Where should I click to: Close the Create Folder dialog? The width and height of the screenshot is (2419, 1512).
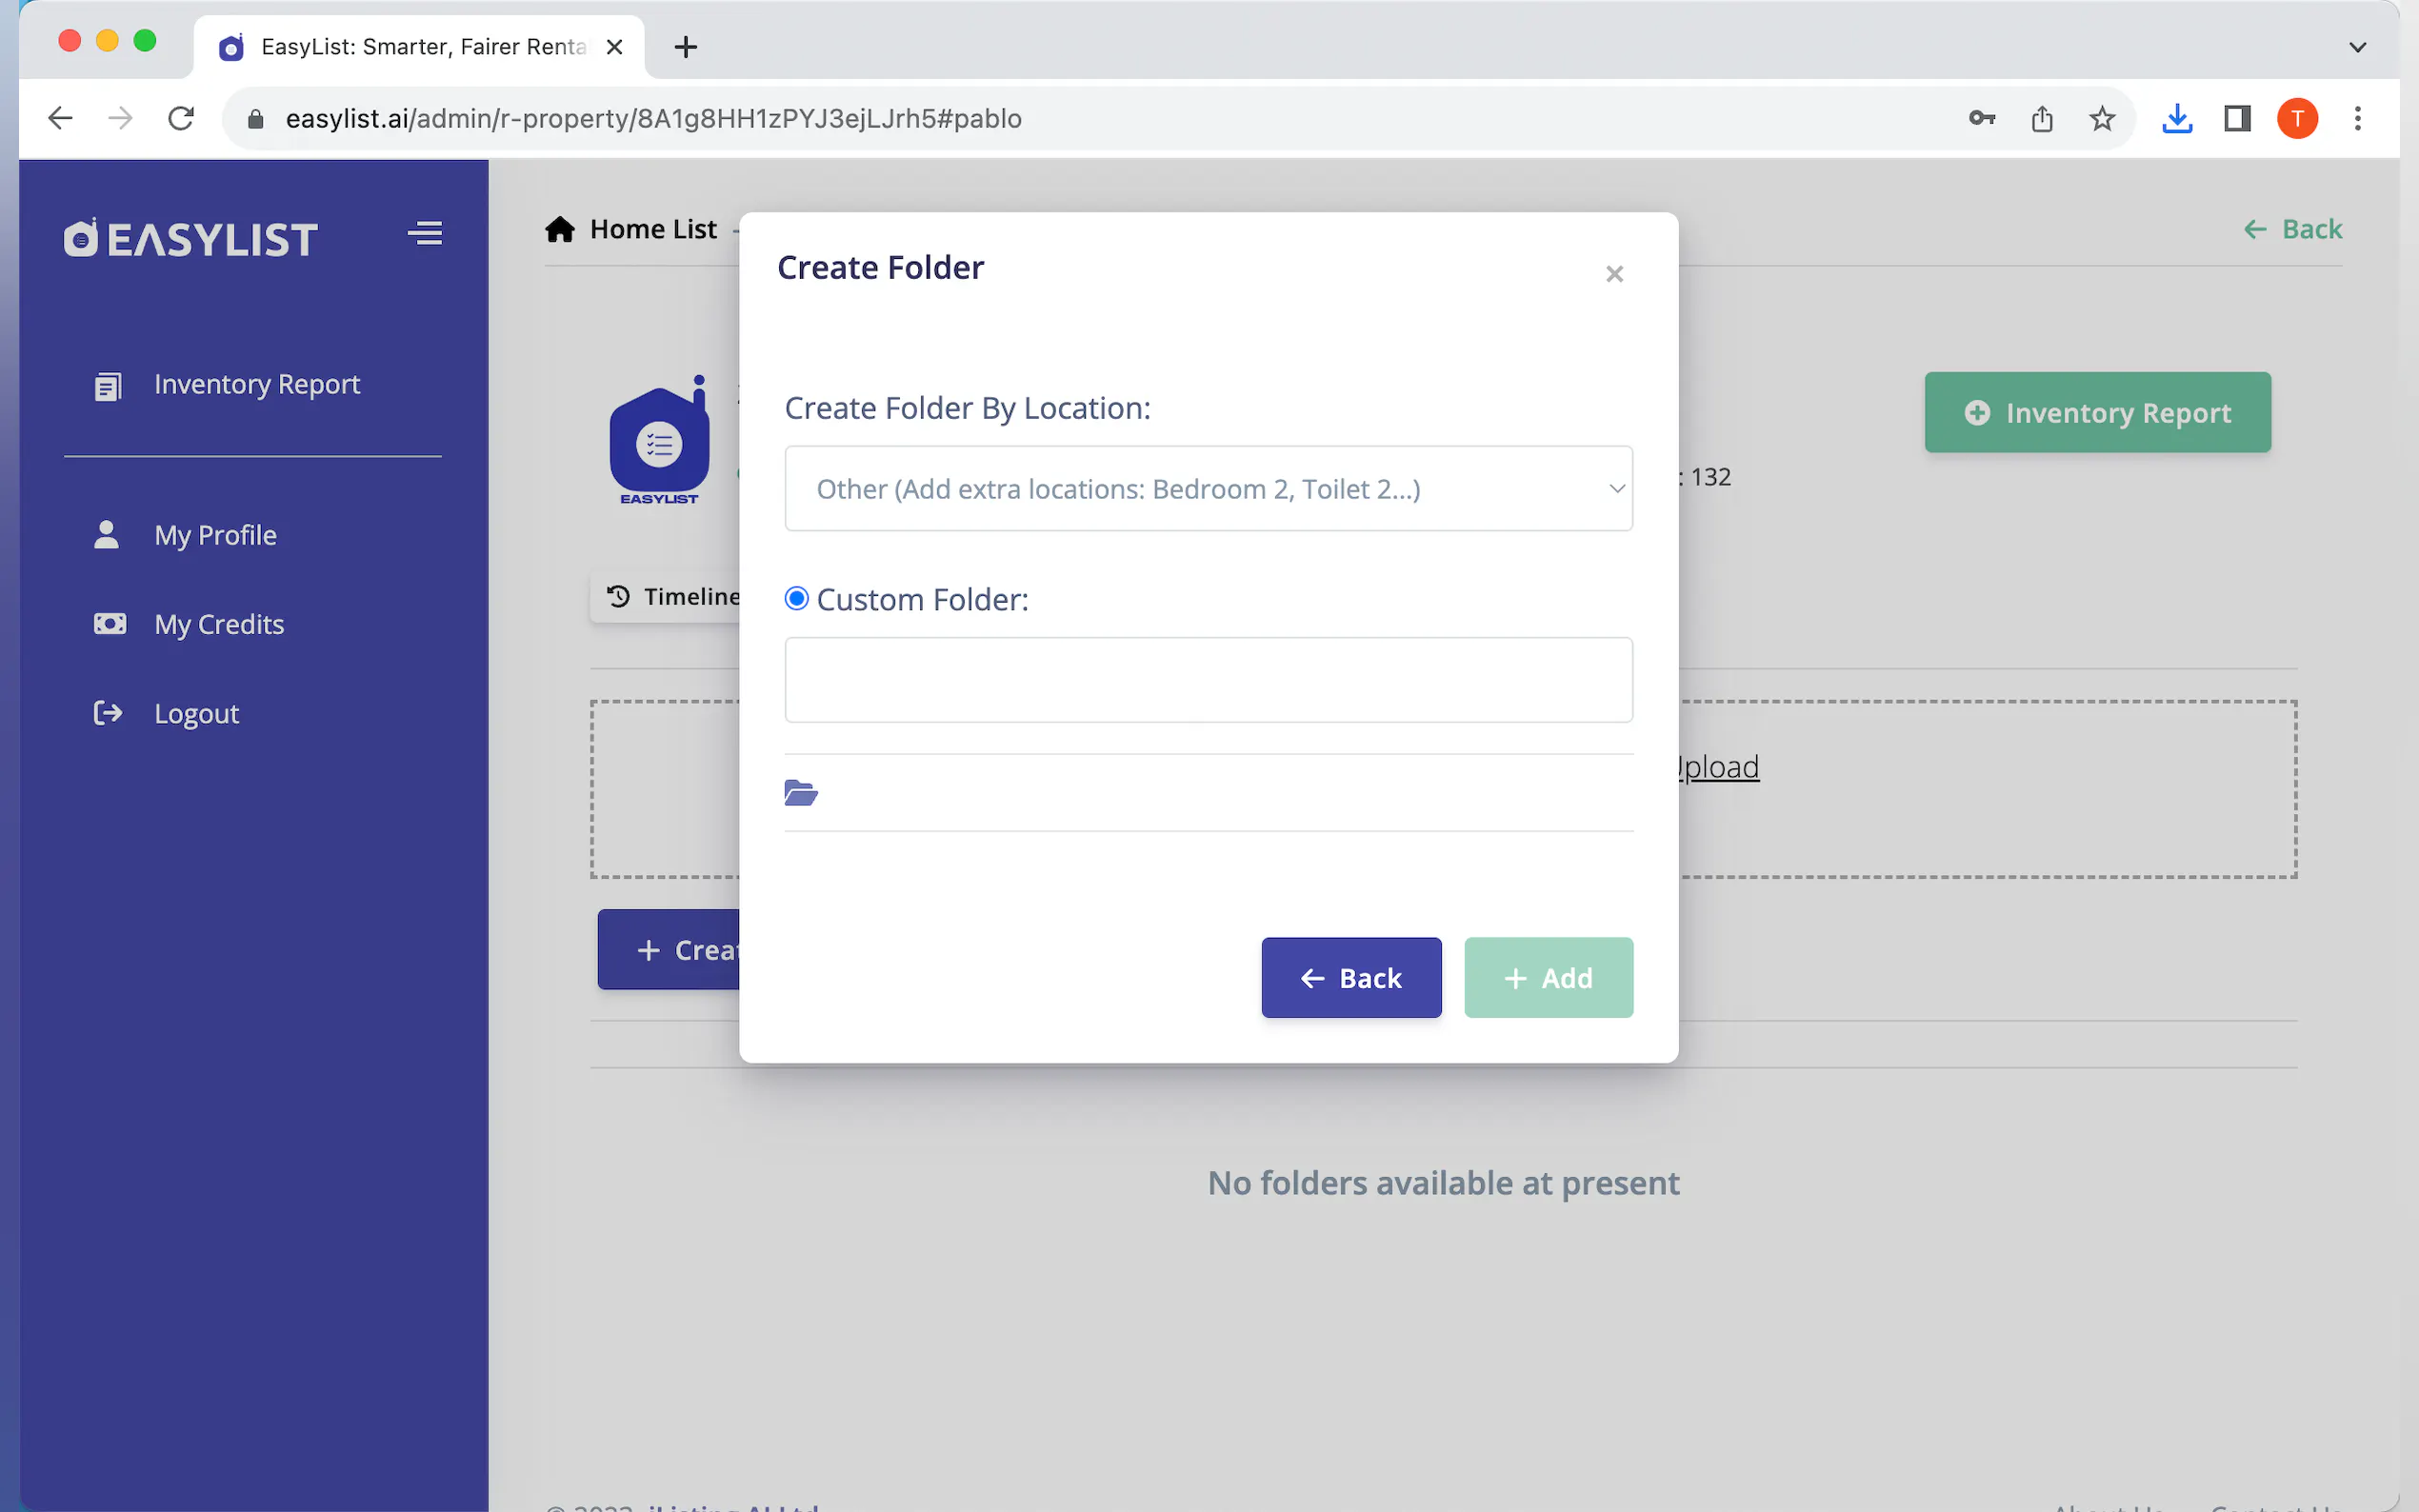(x=1614, y=274)
